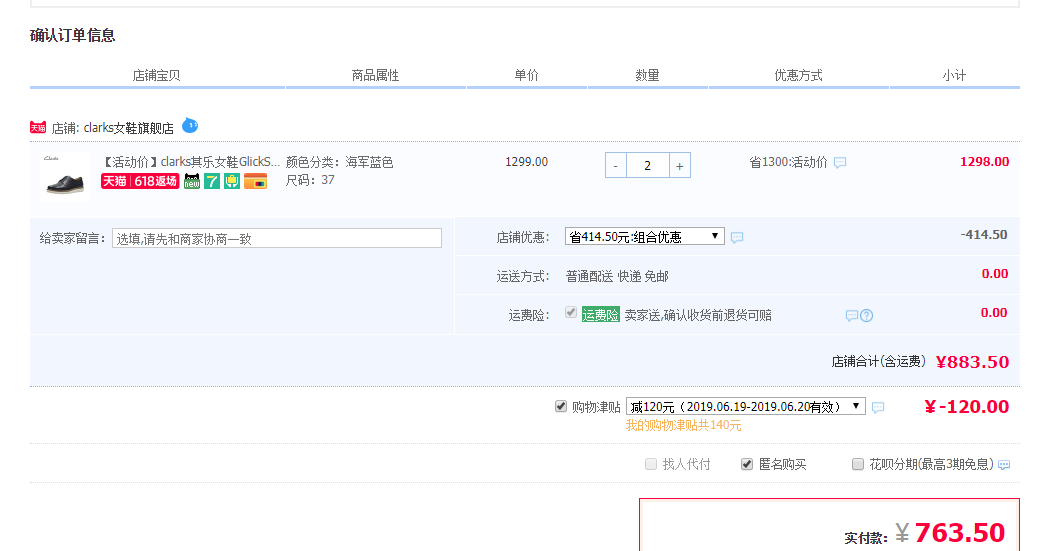This screenshot has width=1050, height=551.
Task: Uncheck the 购物津贴 checkbox
Action: click(x=560, y=406)
